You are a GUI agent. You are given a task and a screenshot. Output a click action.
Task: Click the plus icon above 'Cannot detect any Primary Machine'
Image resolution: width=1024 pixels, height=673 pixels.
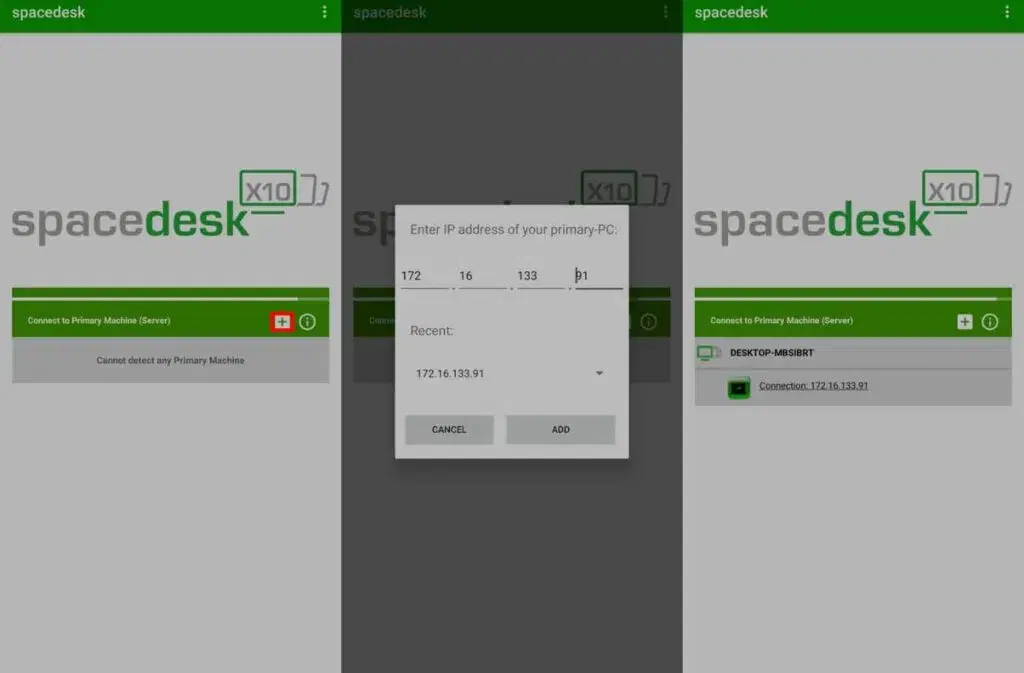point(281,322)
